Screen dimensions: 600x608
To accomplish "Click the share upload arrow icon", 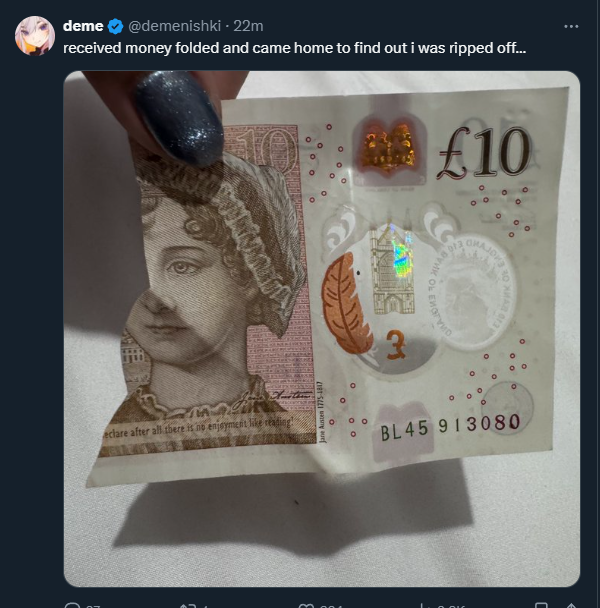I will click(x=572, y=605).
